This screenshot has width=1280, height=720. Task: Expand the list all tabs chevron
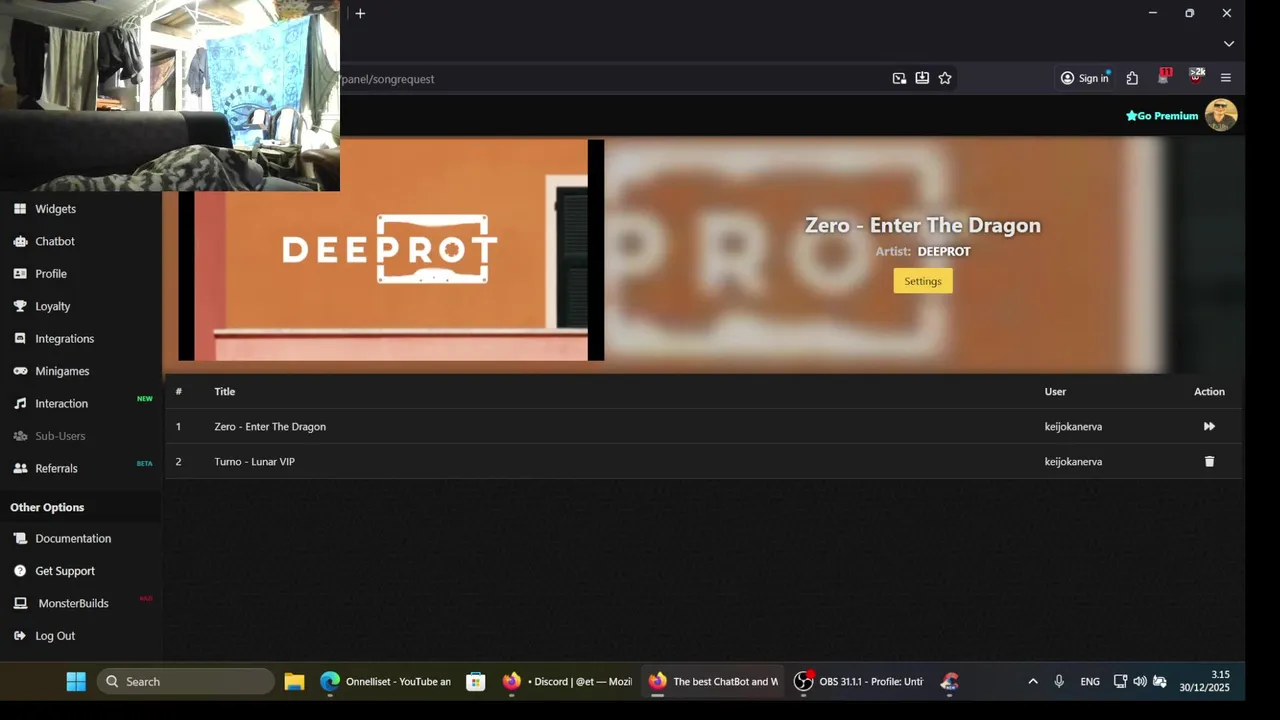[x=1229, y=44]
